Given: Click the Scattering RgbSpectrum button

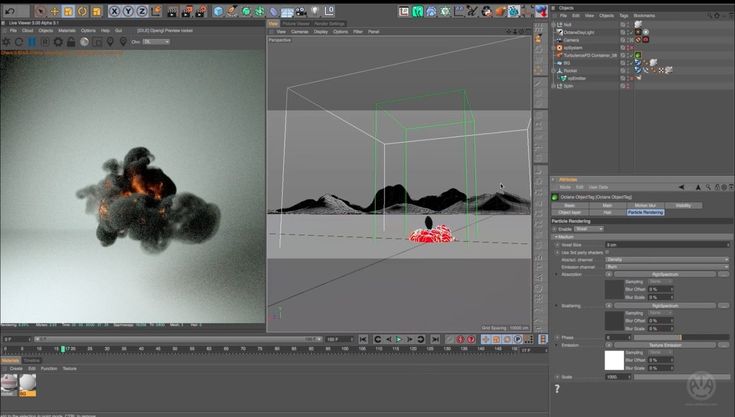Looking at the screenshot, I should pos(665,305).
